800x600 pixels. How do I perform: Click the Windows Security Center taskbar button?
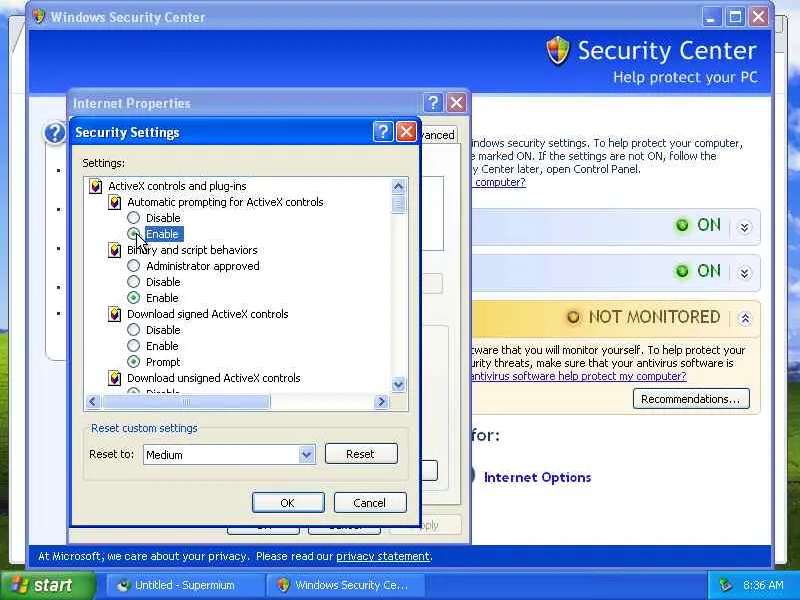pyautogui.click(x=345, y=585)
